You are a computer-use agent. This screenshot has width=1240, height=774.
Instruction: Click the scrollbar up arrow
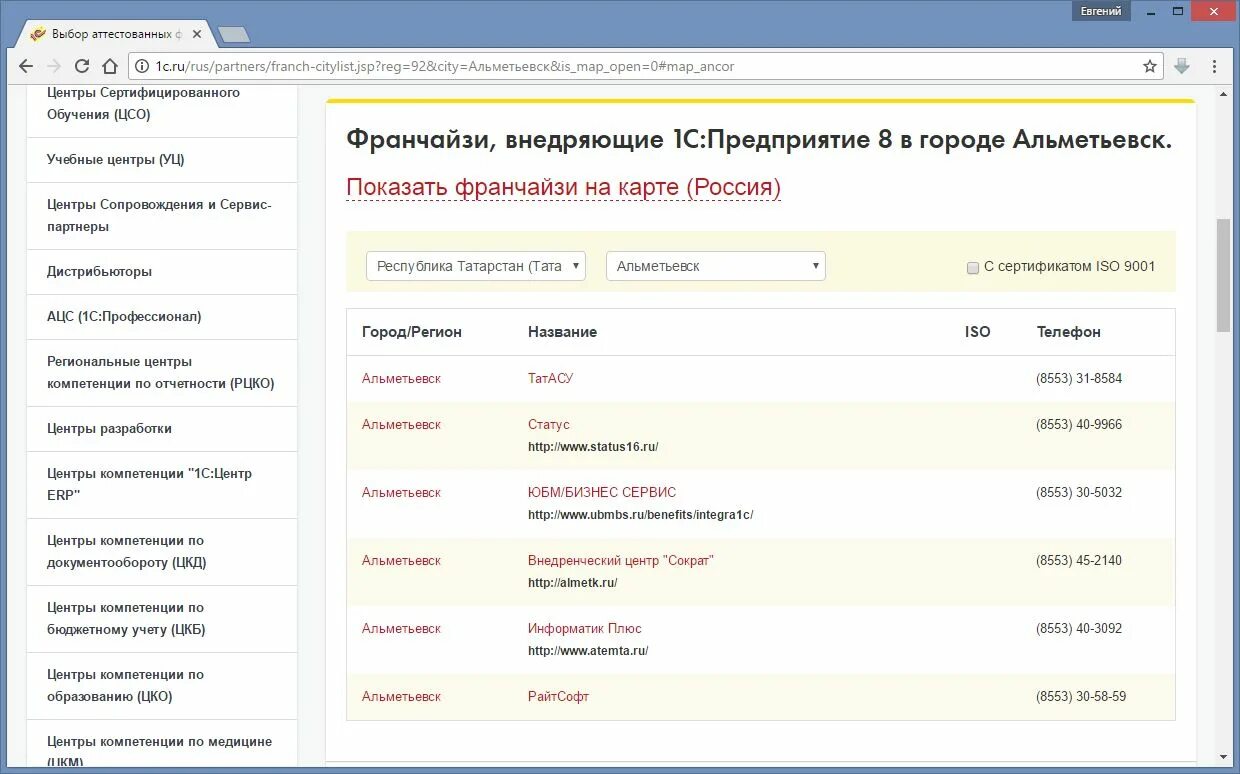[1223, 92]
